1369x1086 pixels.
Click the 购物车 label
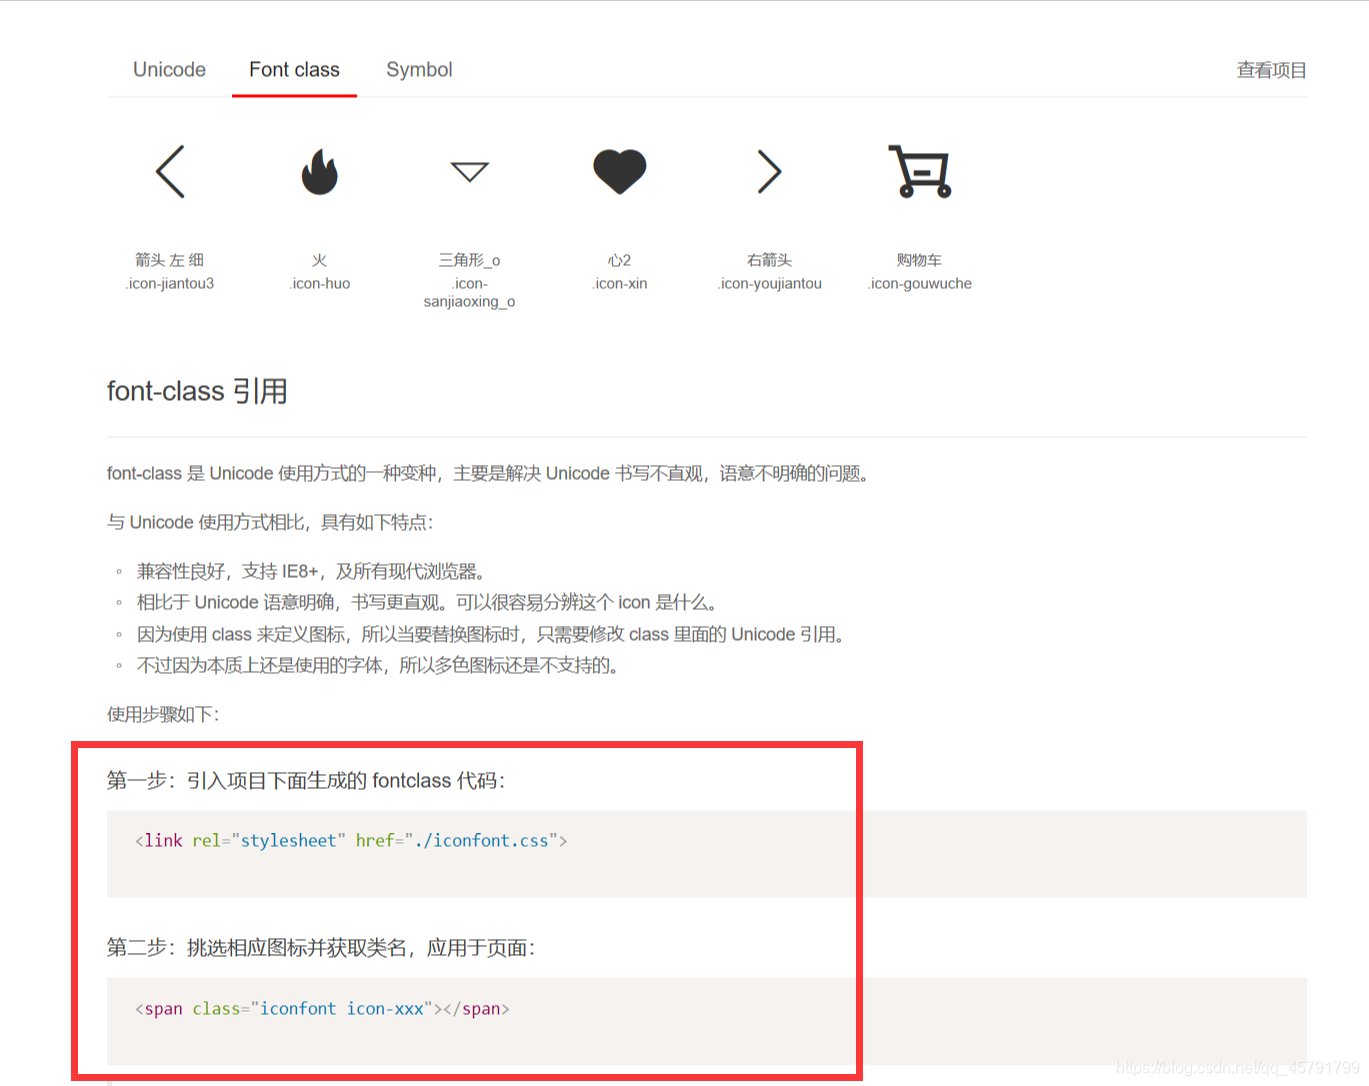tap(920, 260)
